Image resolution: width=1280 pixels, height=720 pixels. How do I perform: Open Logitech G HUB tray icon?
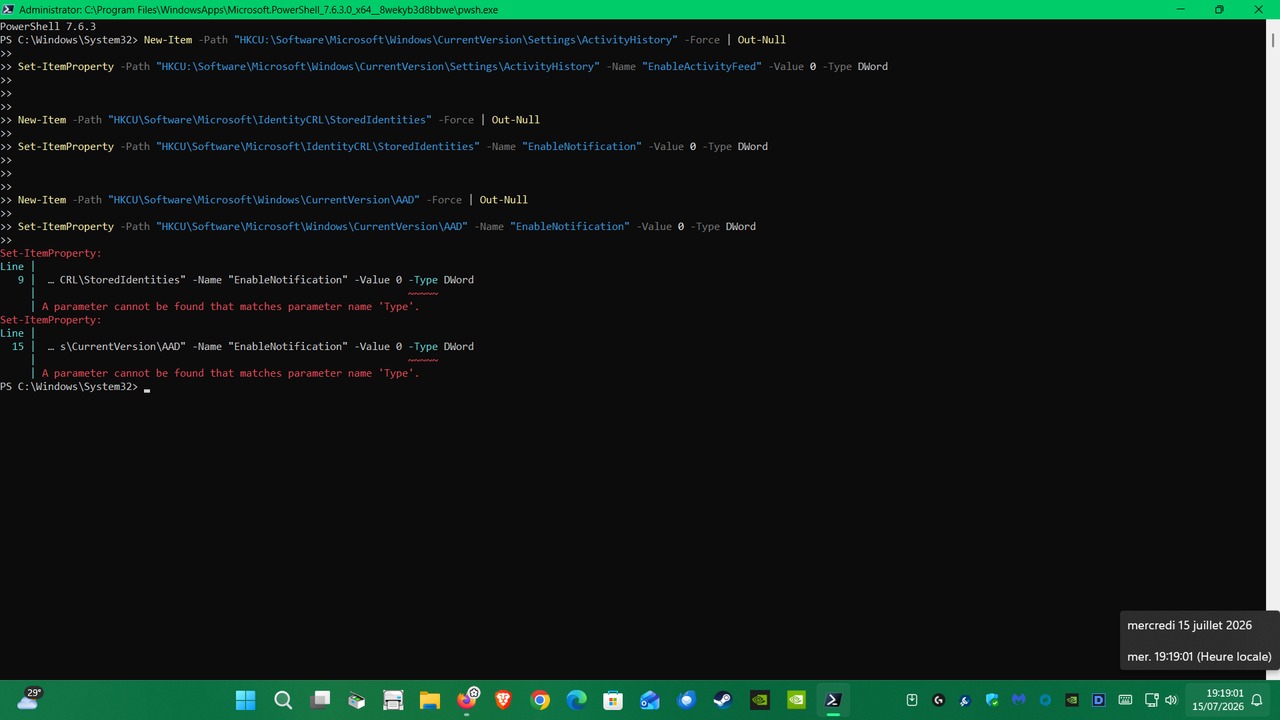coord(939,700)
